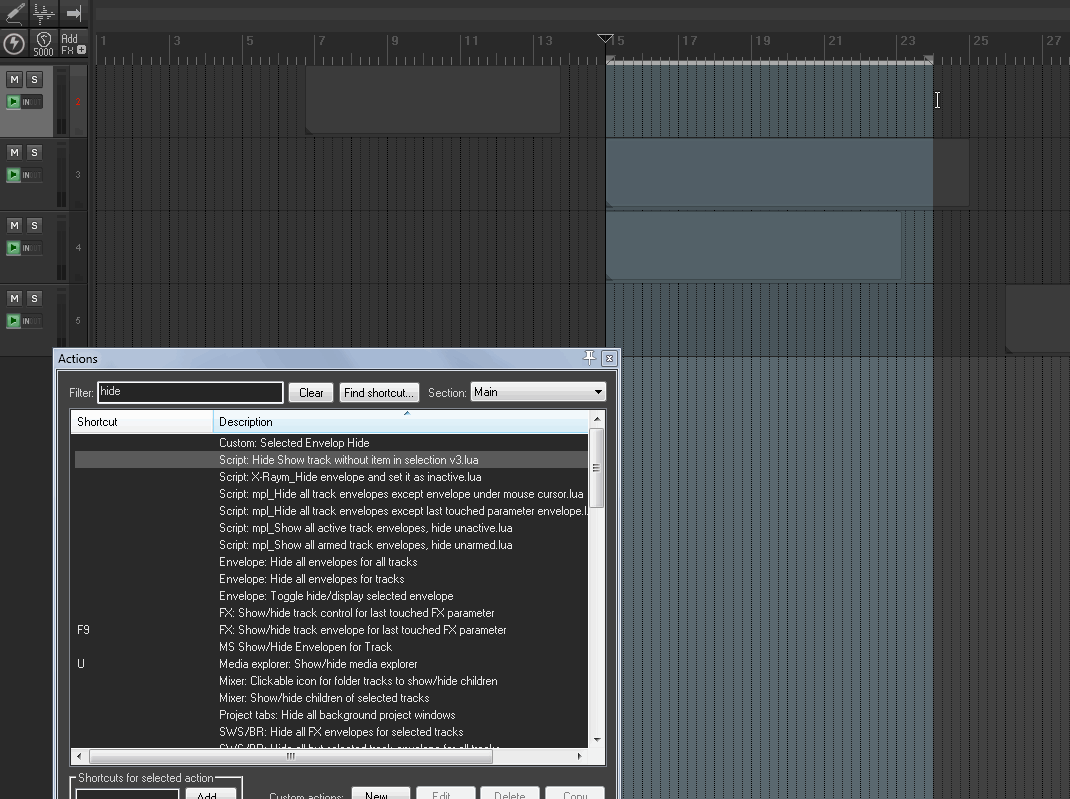Select 'Custom: Selected Envelop Hide' action

[331, 443]
